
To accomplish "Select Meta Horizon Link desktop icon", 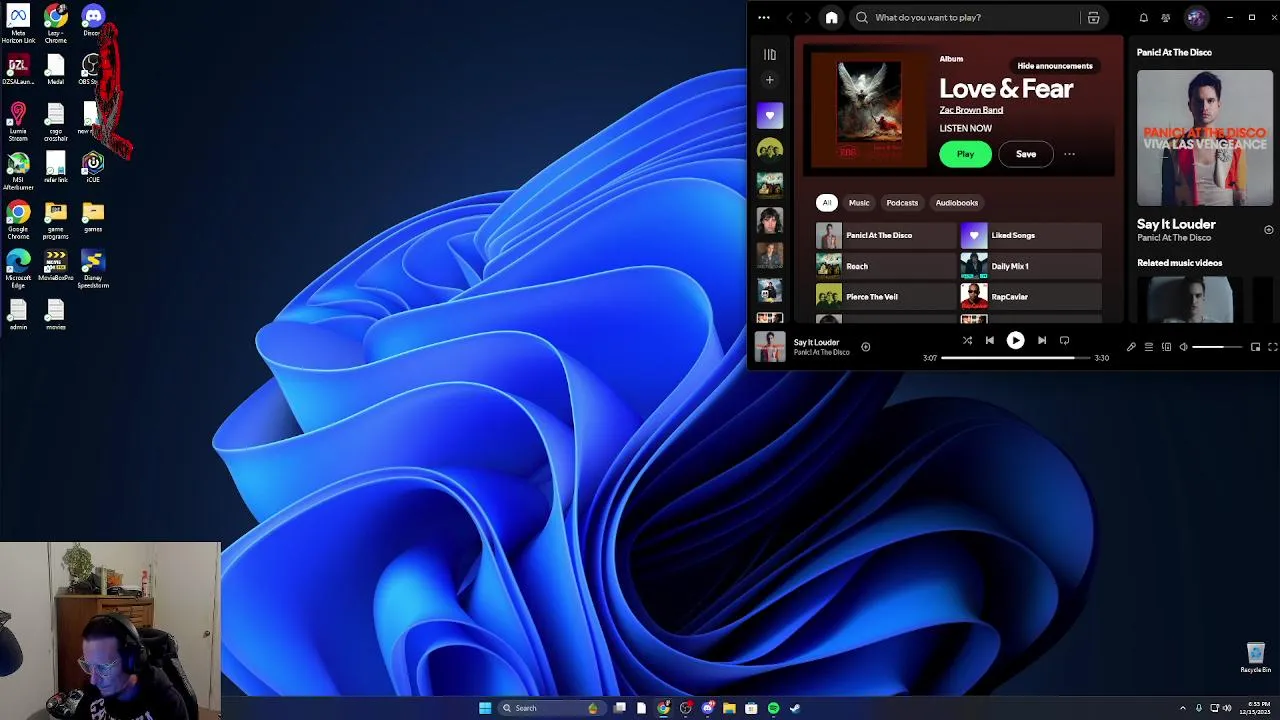I will [18, 24].
